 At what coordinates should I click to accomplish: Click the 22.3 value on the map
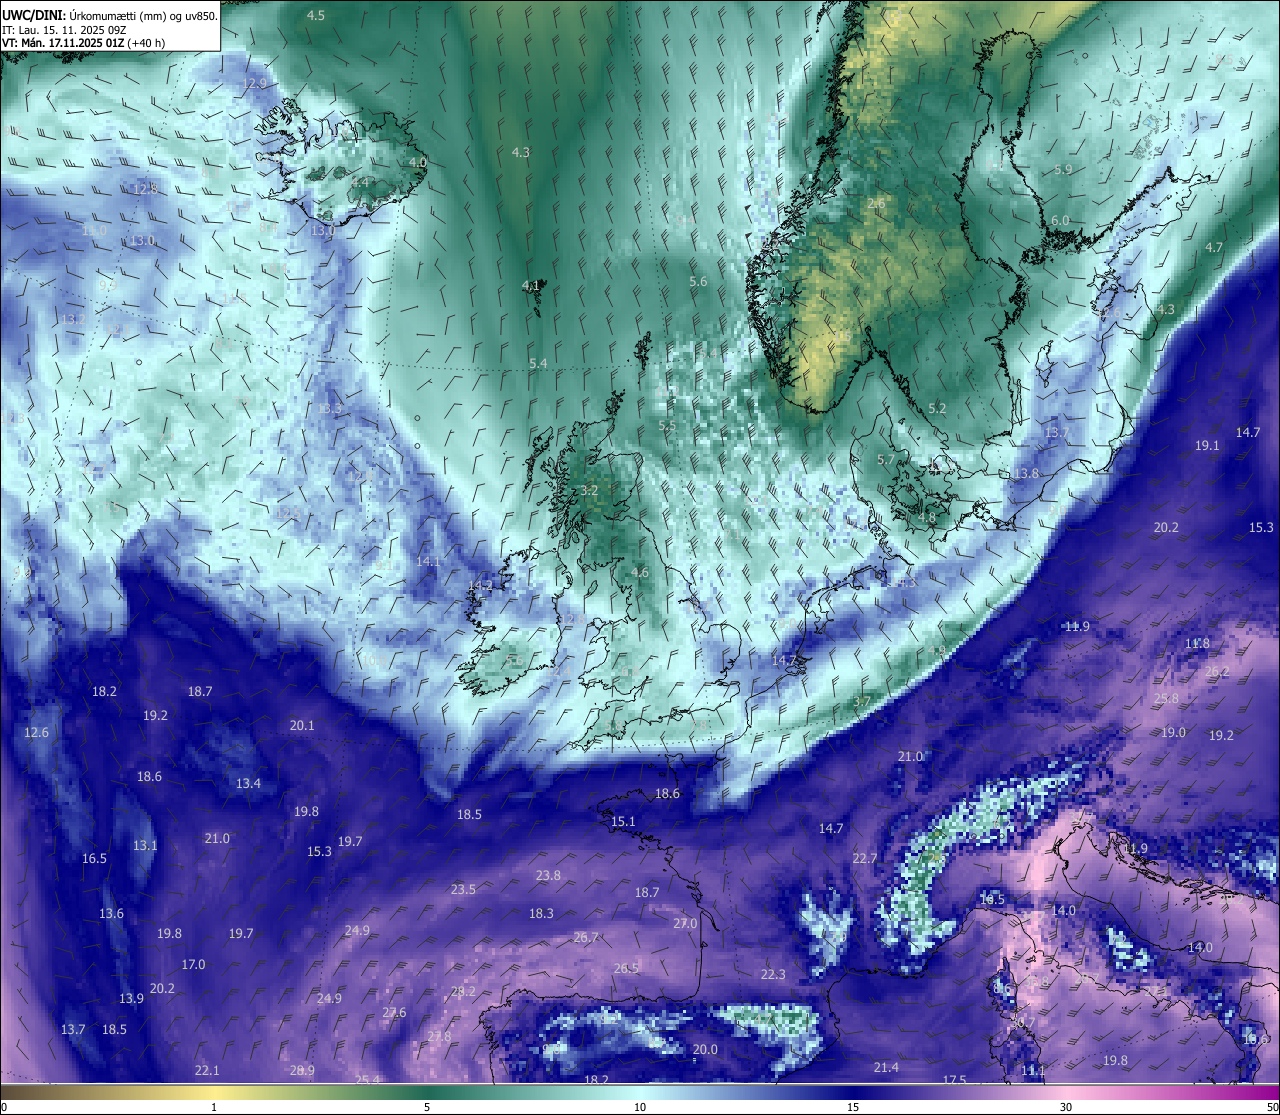[x=773, y=974]
